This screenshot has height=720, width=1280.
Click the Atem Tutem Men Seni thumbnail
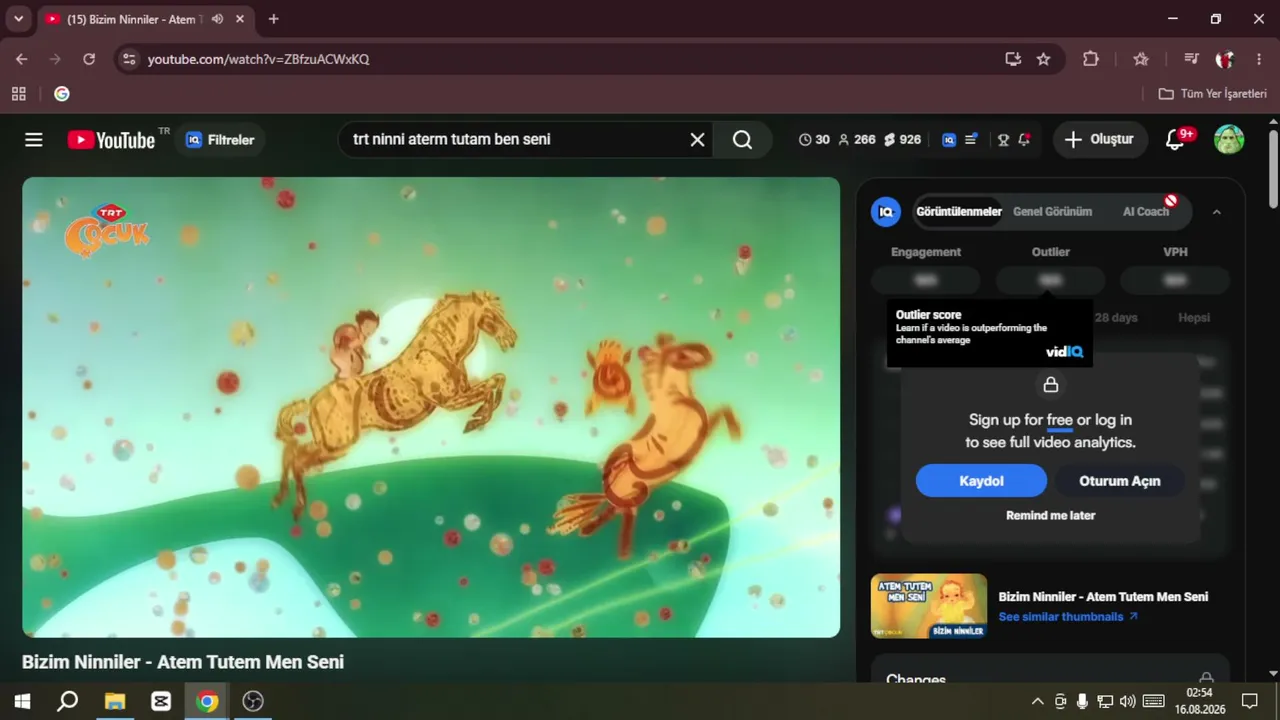(929, 606)
